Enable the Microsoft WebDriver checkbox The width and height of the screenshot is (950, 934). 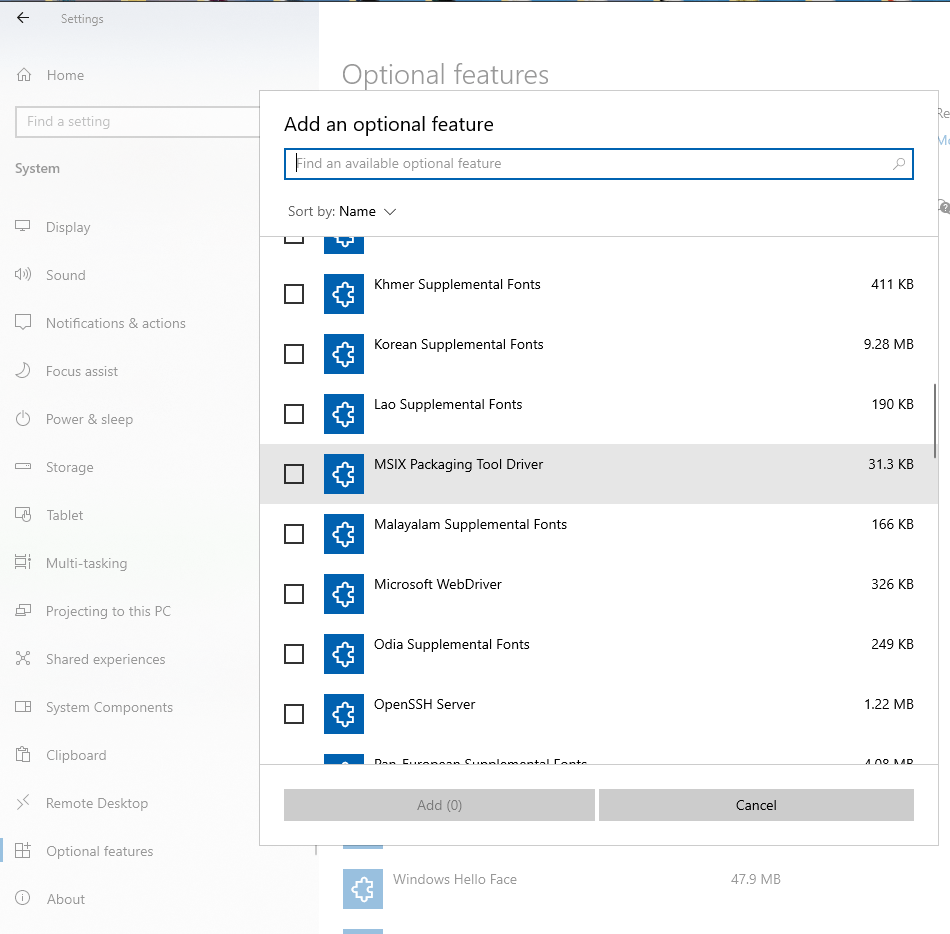coord(294,594)
